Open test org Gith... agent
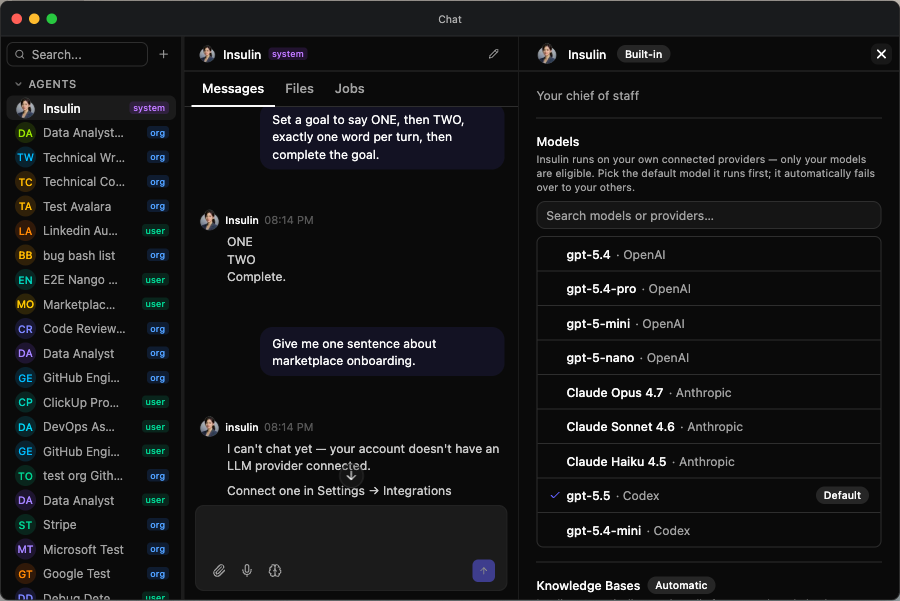Viewport: 900px width, 601px height. click(x=91, y=476)
